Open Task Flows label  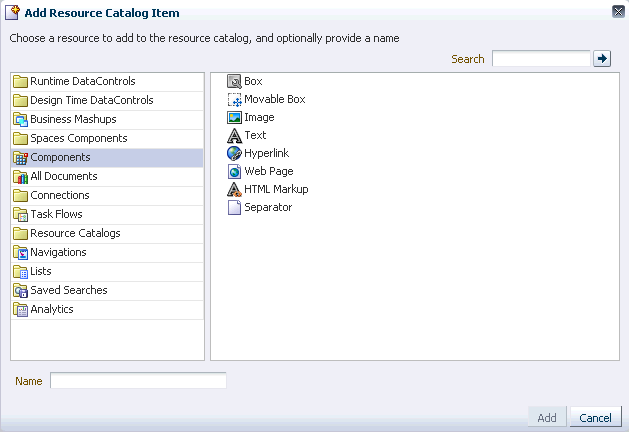[x=56, y=215]
